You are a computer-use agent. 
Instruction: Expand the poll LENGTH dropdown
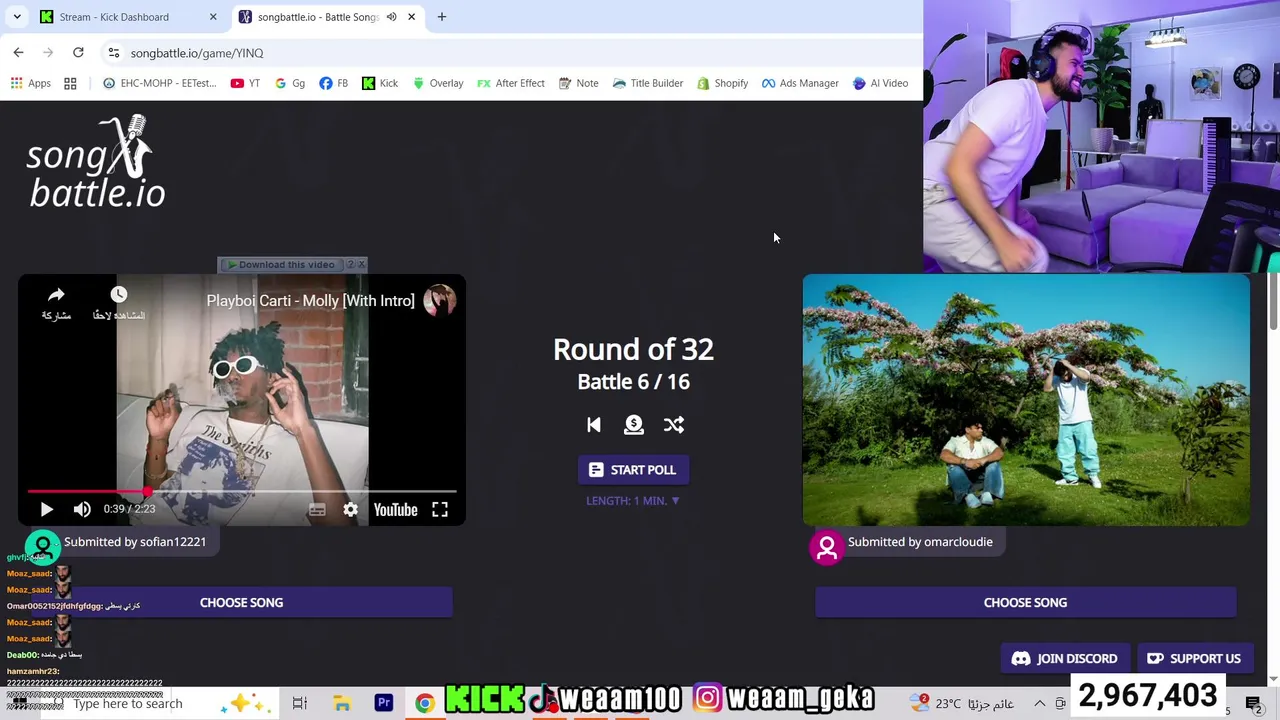click(x=633, y=500)
